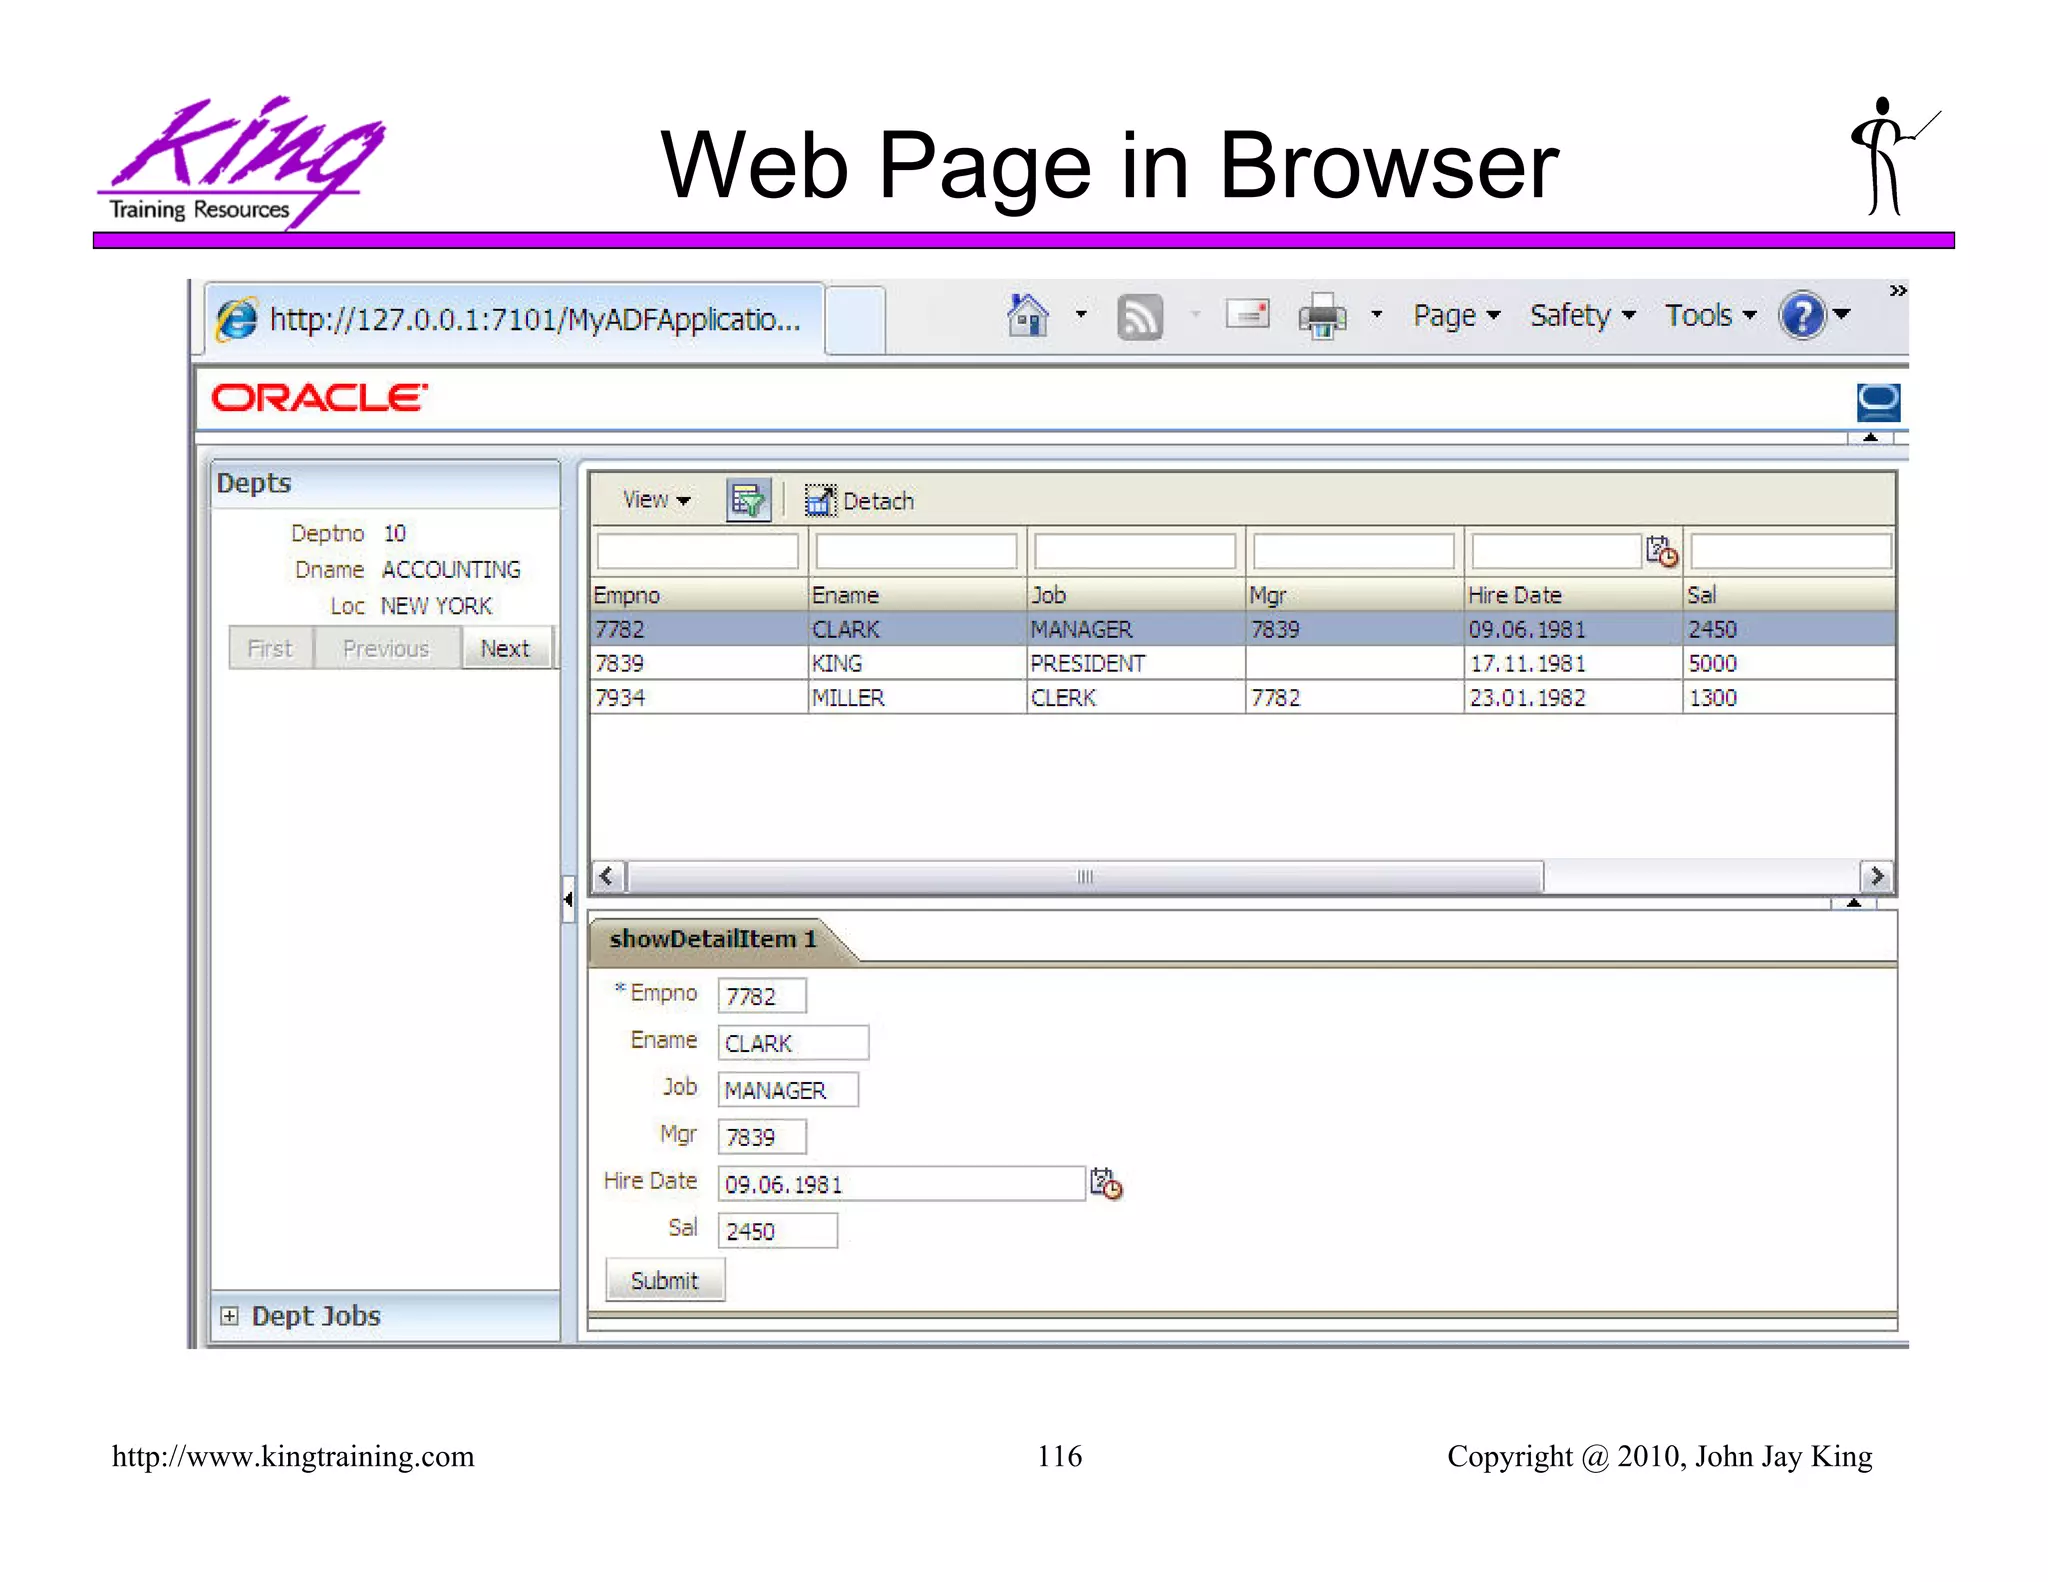
Task: Sort by the Ename column header
Action: [x=917, y=595]
